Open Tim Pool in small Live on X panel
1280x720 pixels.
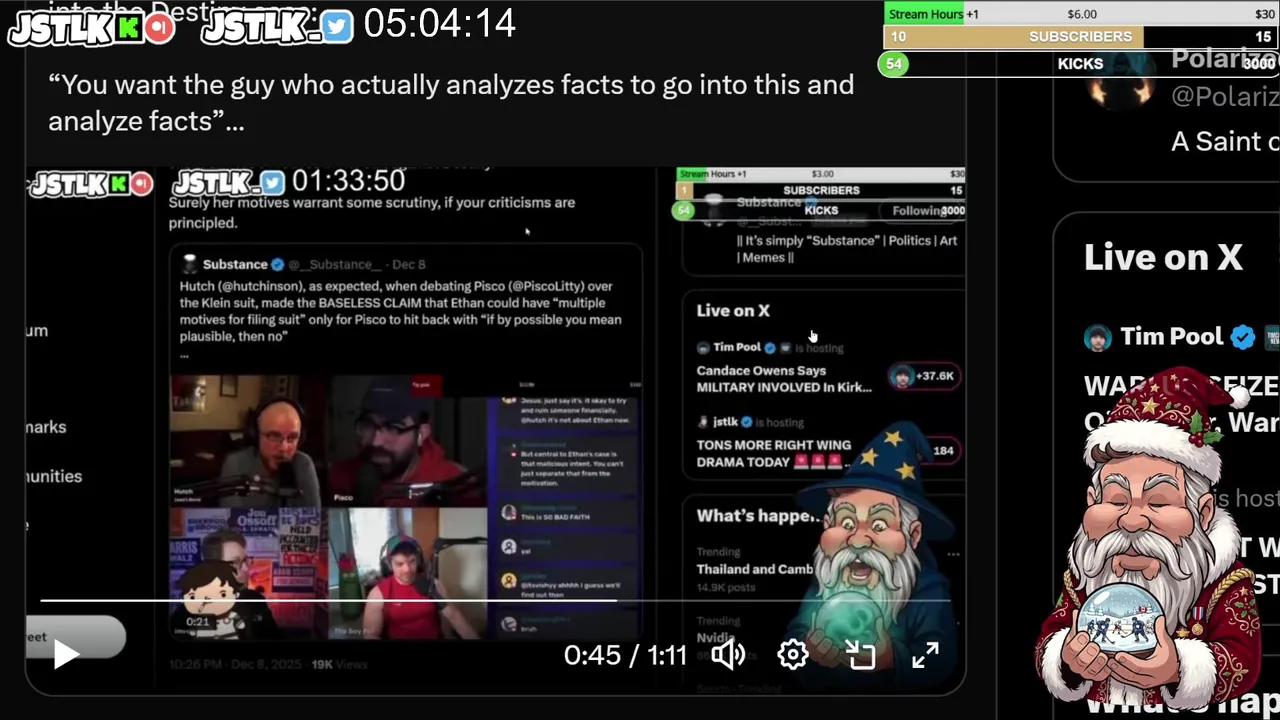[737, 347]
